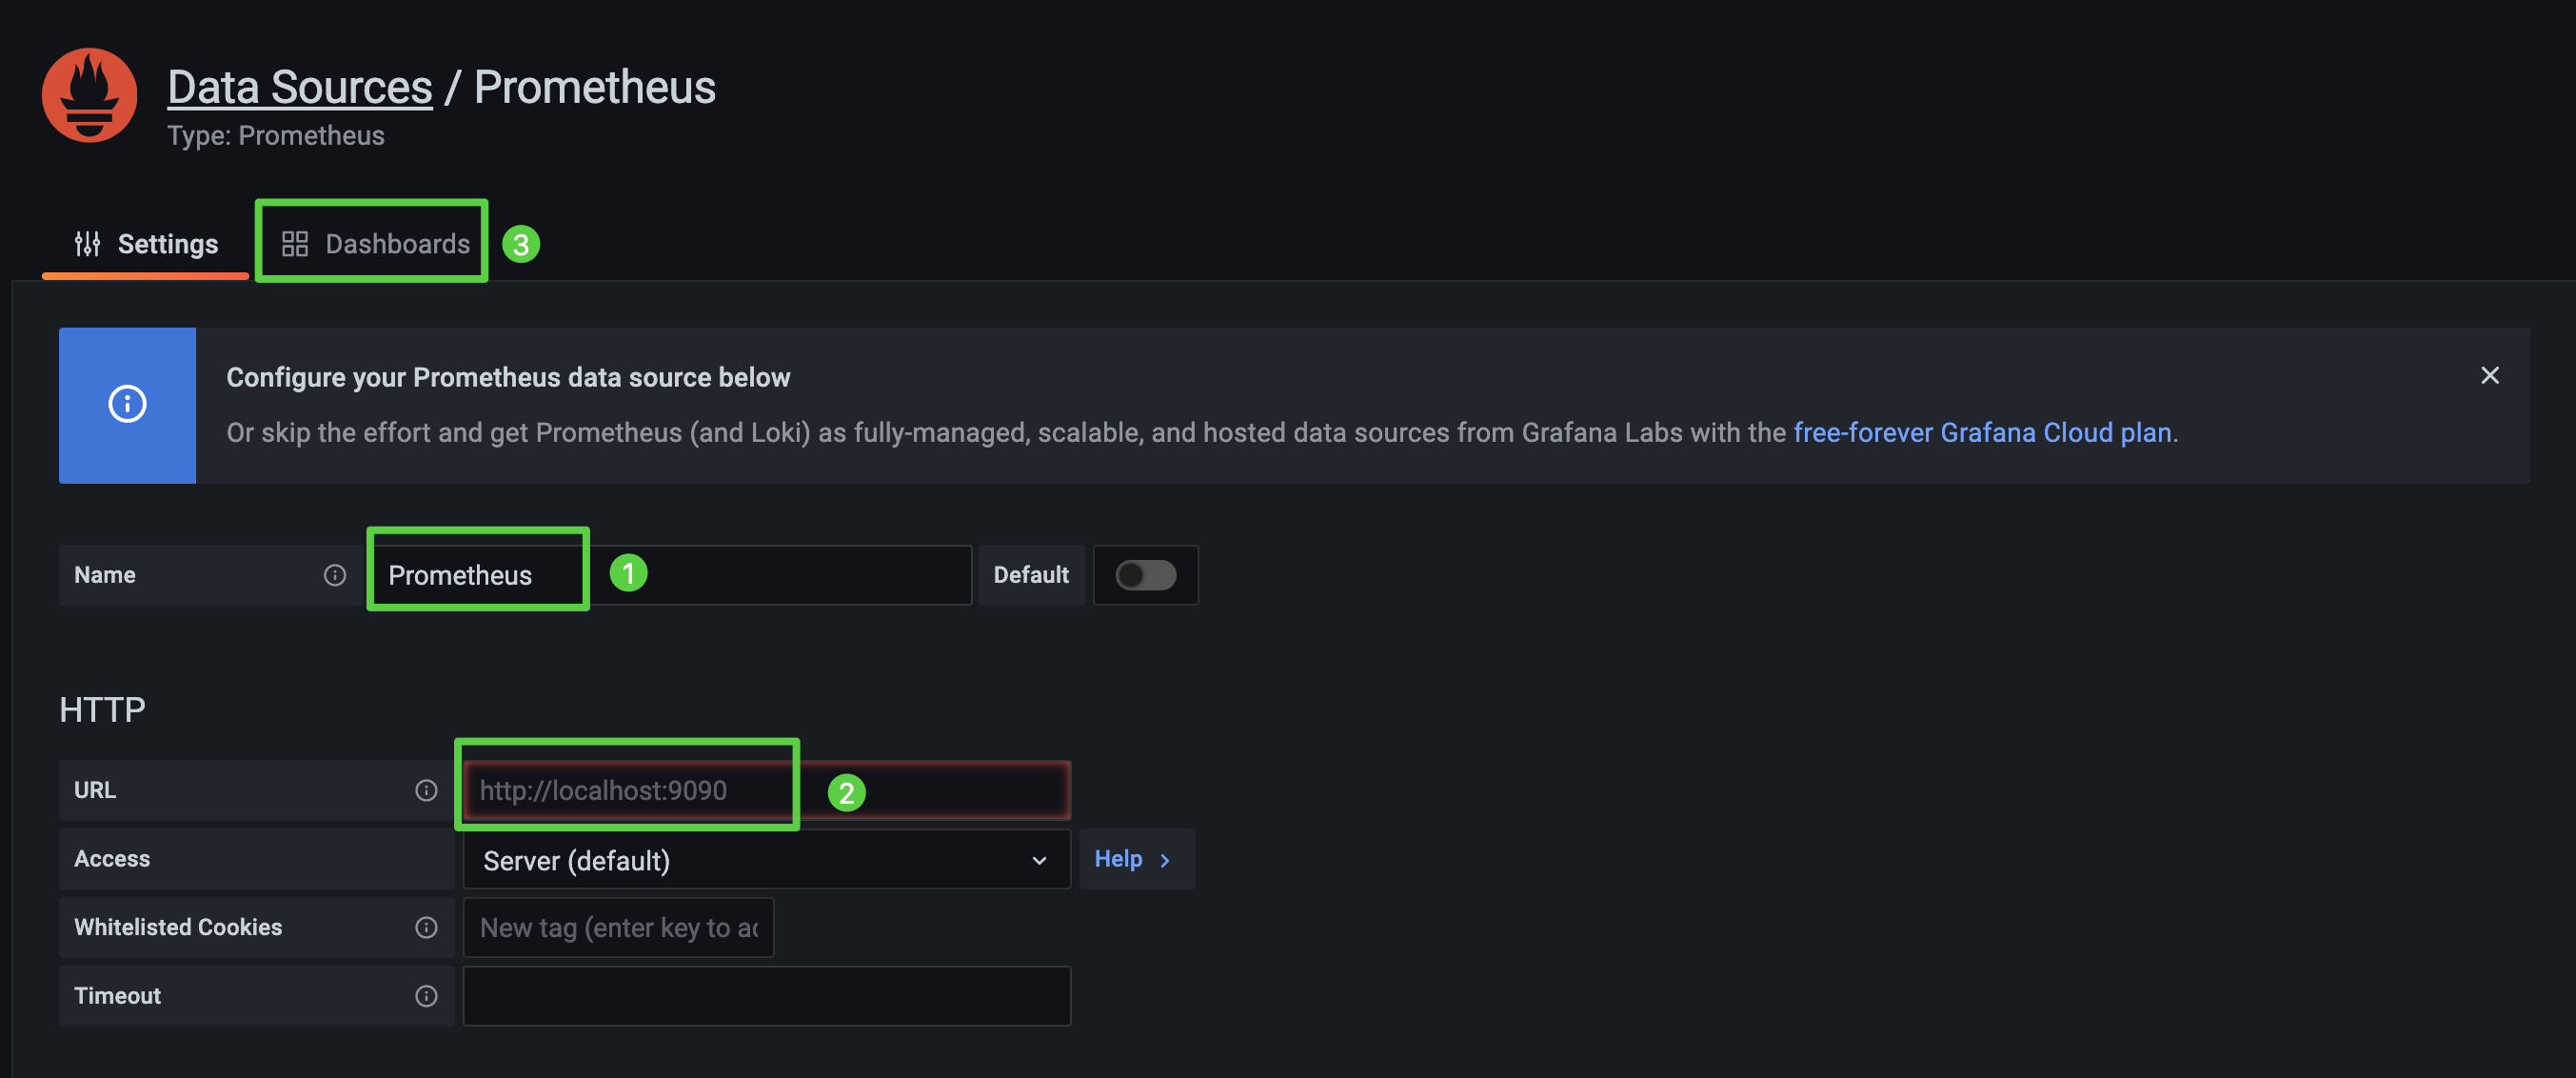The height and width of the screenshot is (1078, 2576).
Task: Focus the Name input field
Action: pos(670,575)
